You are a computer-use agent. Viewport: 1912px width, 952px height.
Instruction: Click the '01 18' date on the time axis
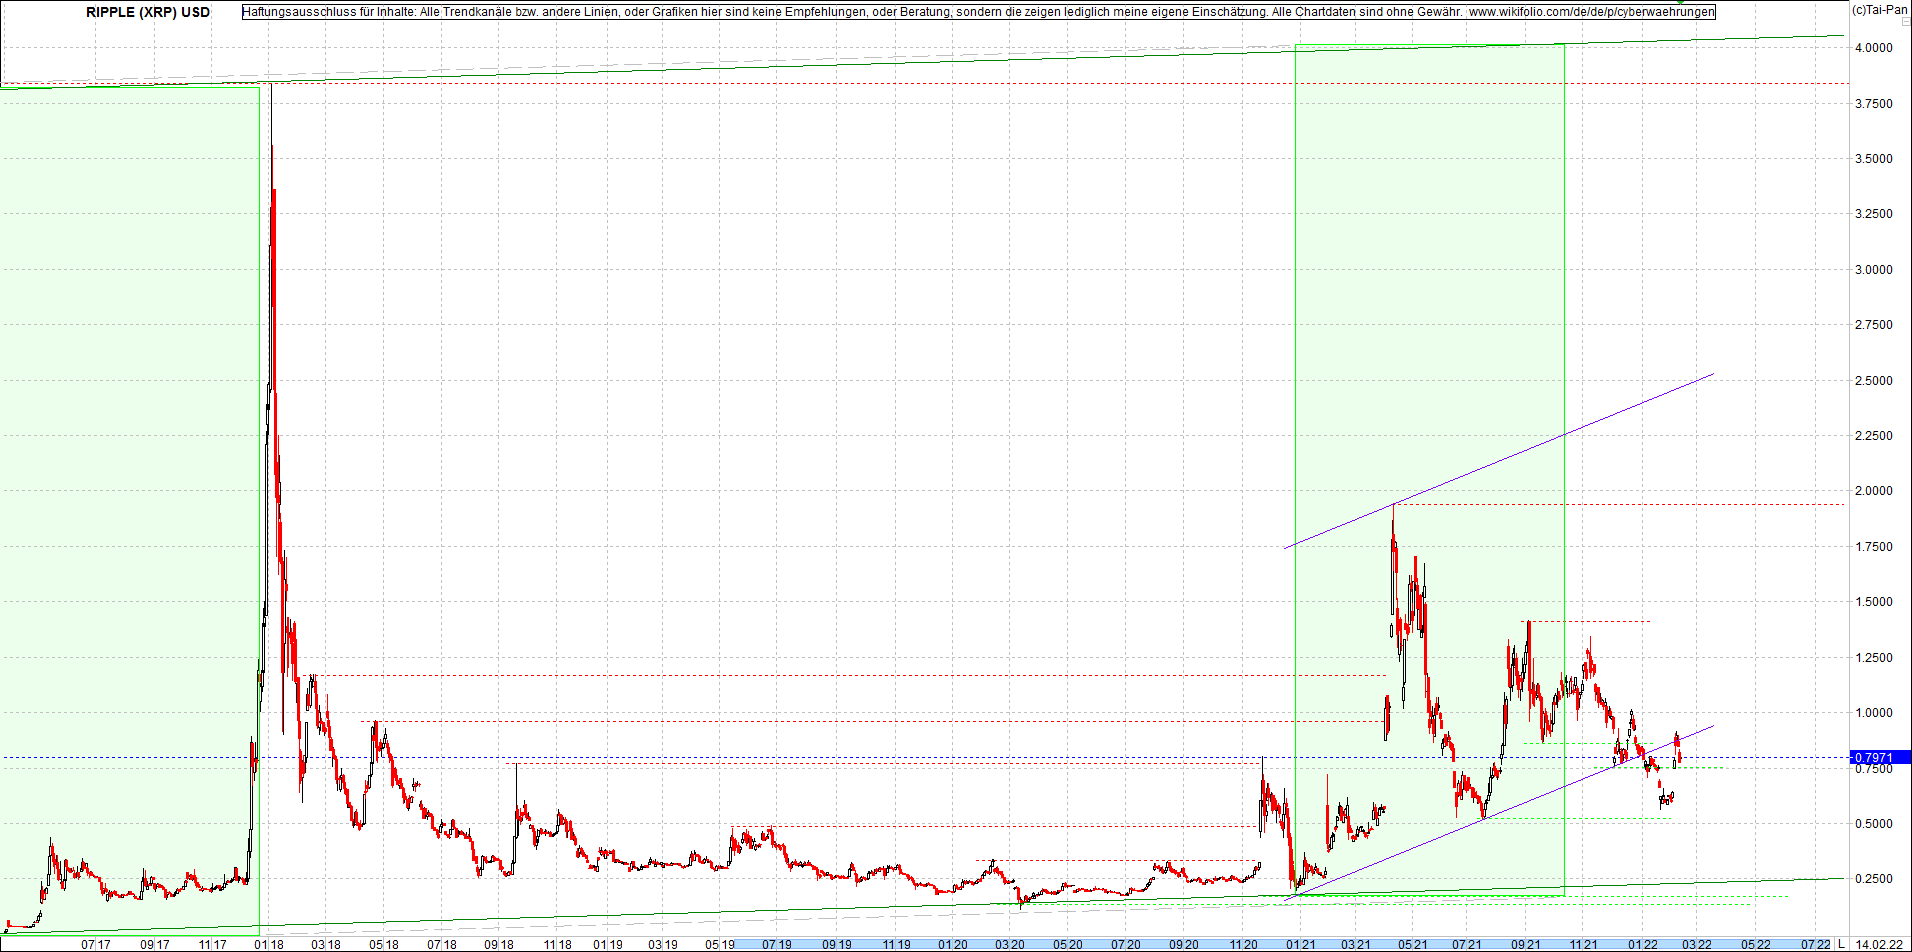click(269, 944)
